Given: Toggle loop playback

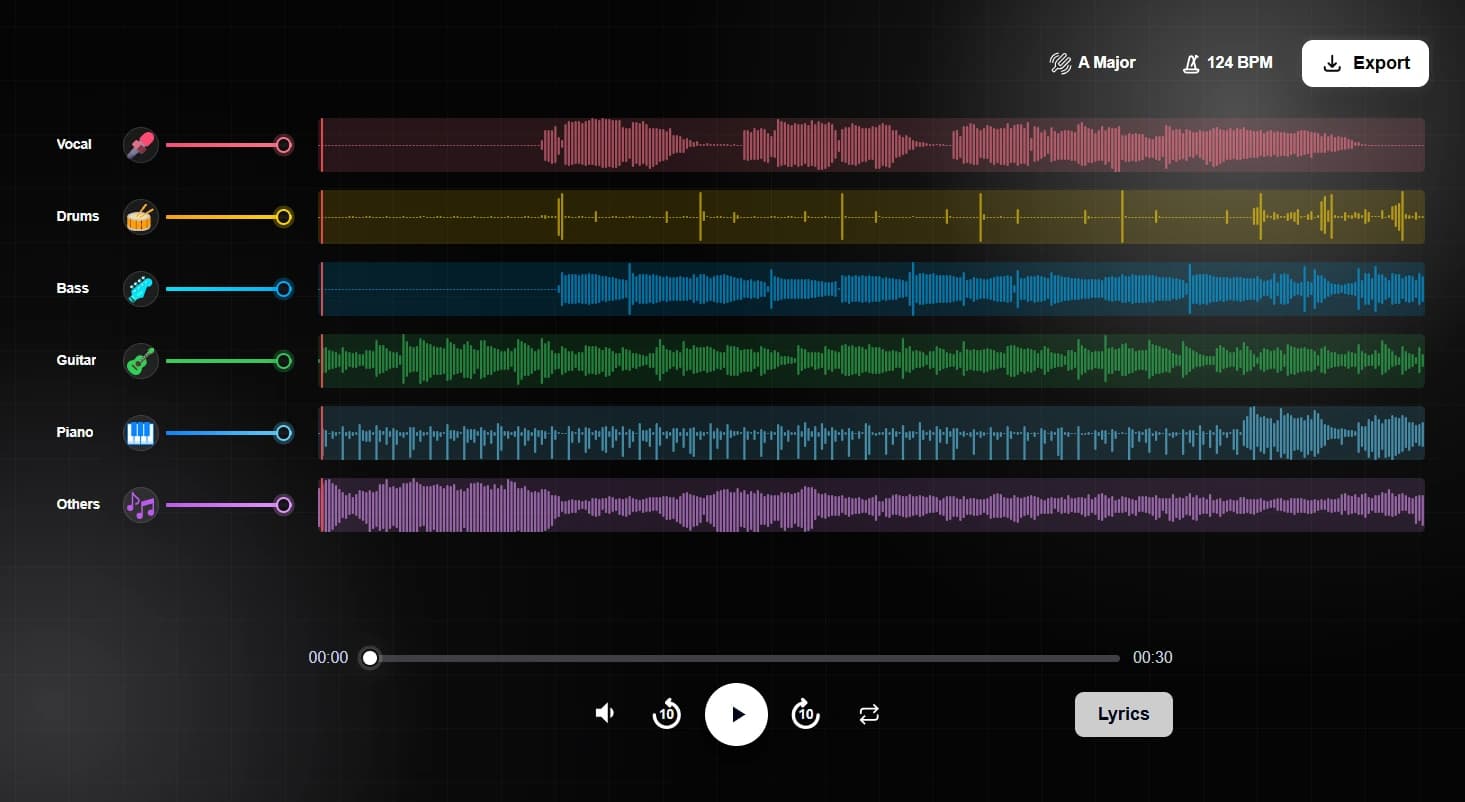Looking at the screenshot, I should pos(869,714).
